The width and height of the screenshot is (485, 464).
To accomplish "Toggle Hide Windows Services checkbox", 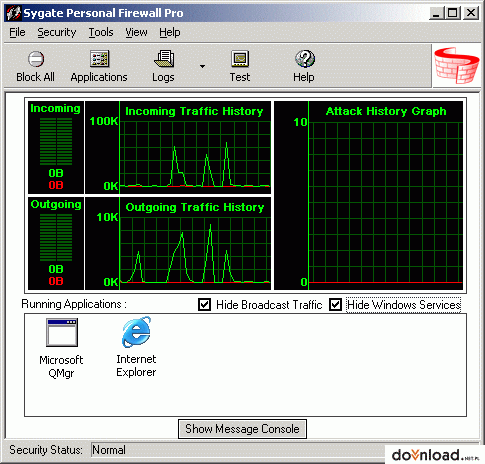I will click(x=335, y=304).
